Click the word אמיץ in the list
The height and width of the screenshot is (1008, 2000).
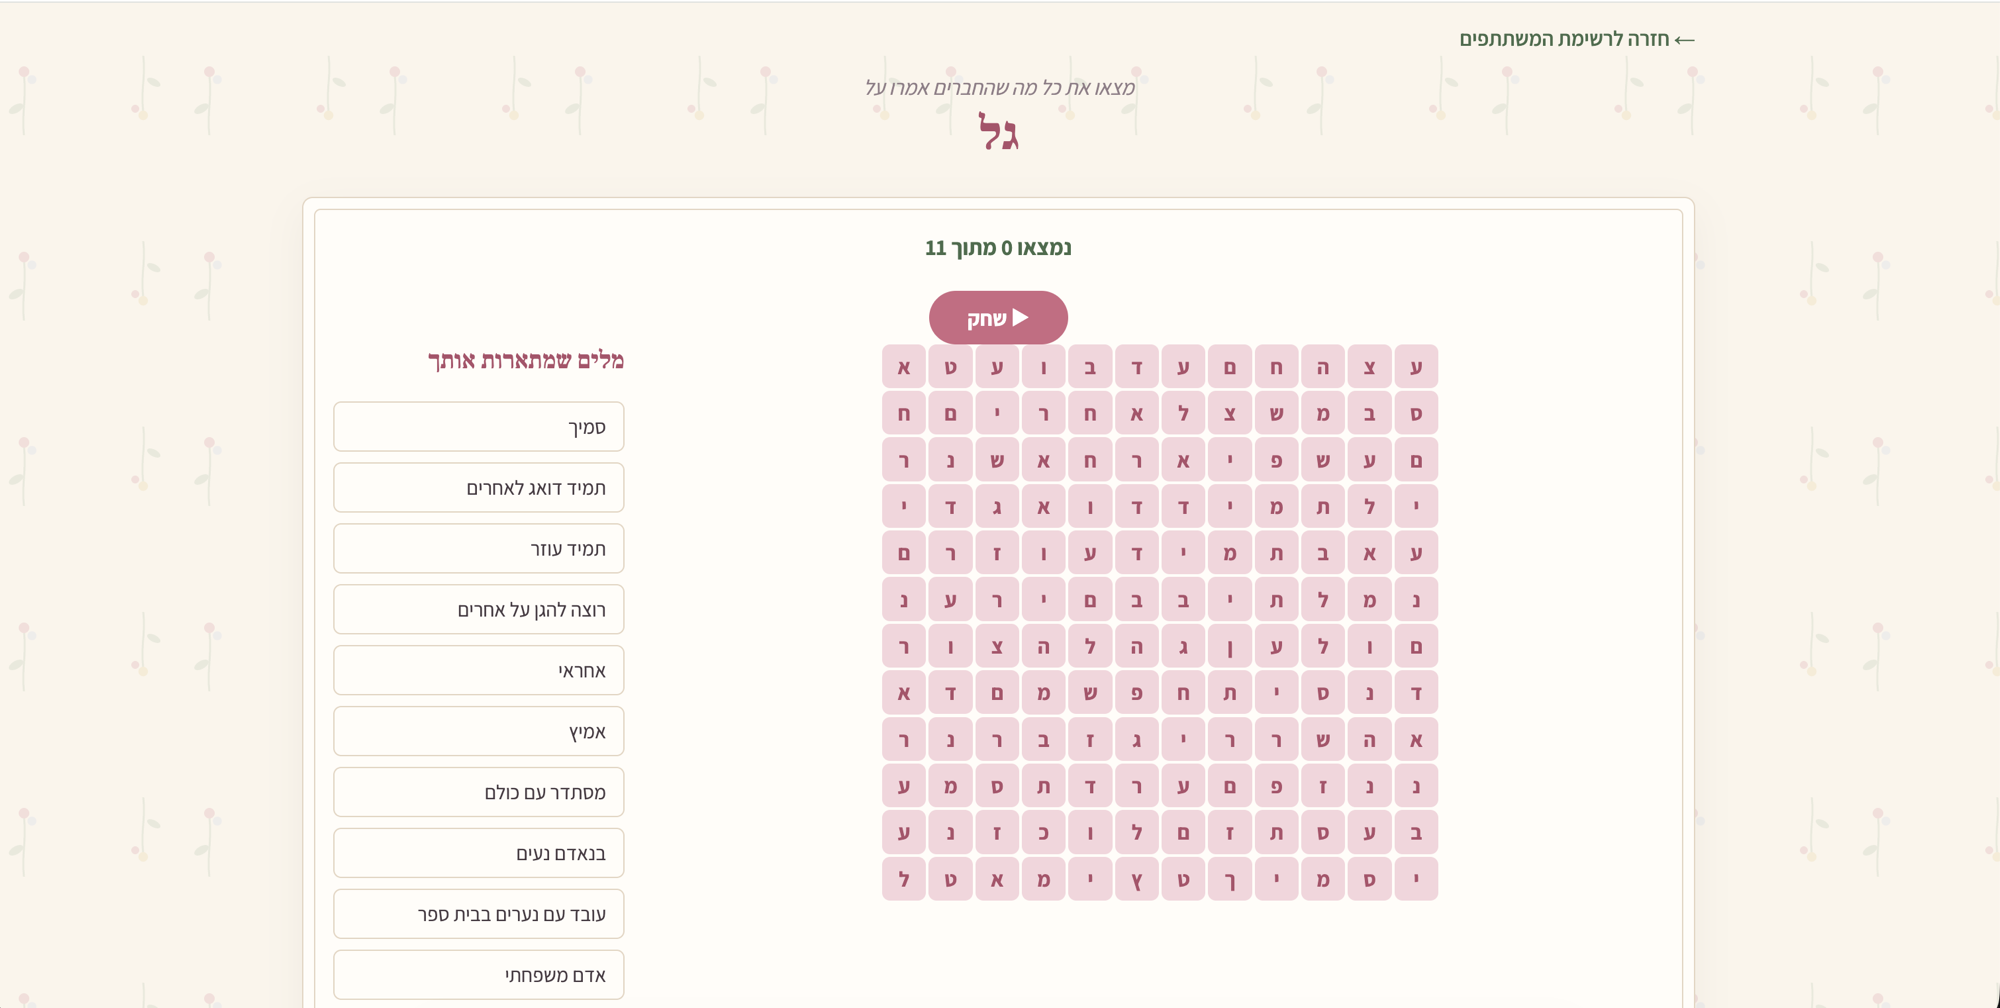(479, 732)
